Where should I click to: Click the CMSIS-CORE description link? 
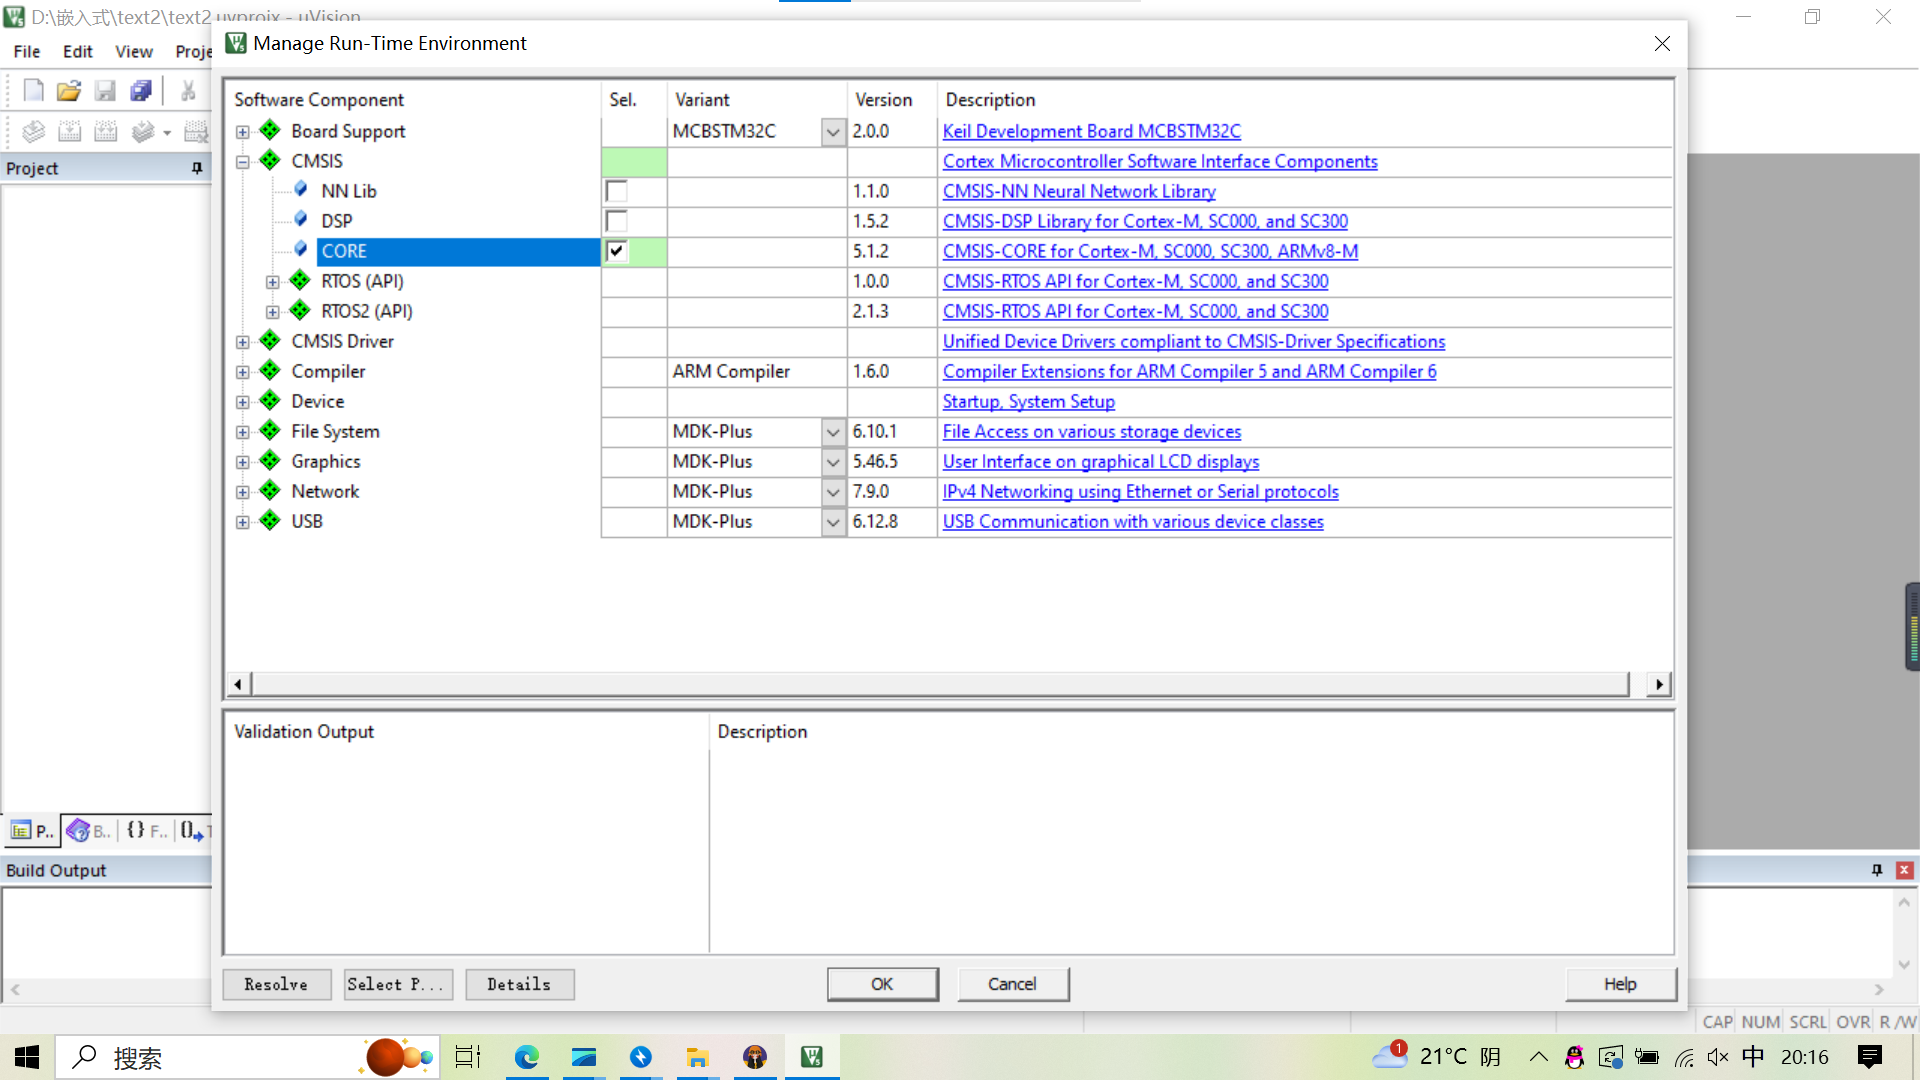click(x=1150, y=251)
